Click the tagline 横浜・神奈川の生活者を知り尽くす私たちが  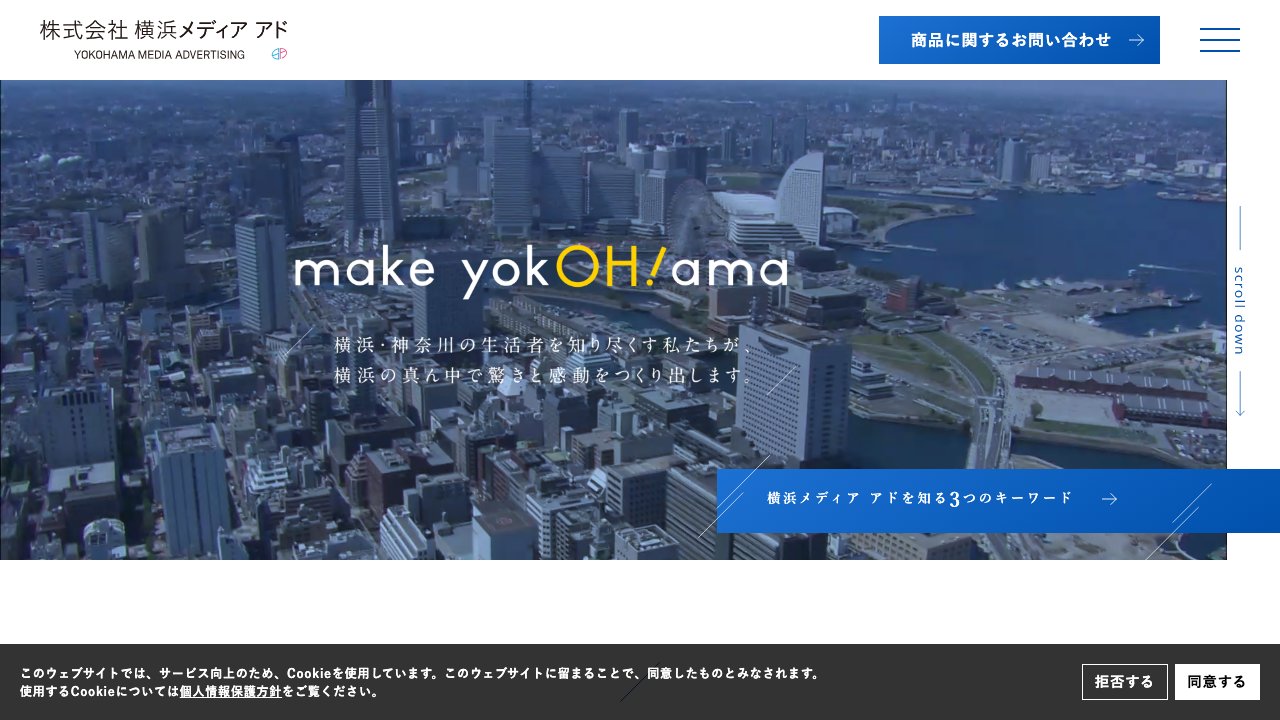pos(545,345)
